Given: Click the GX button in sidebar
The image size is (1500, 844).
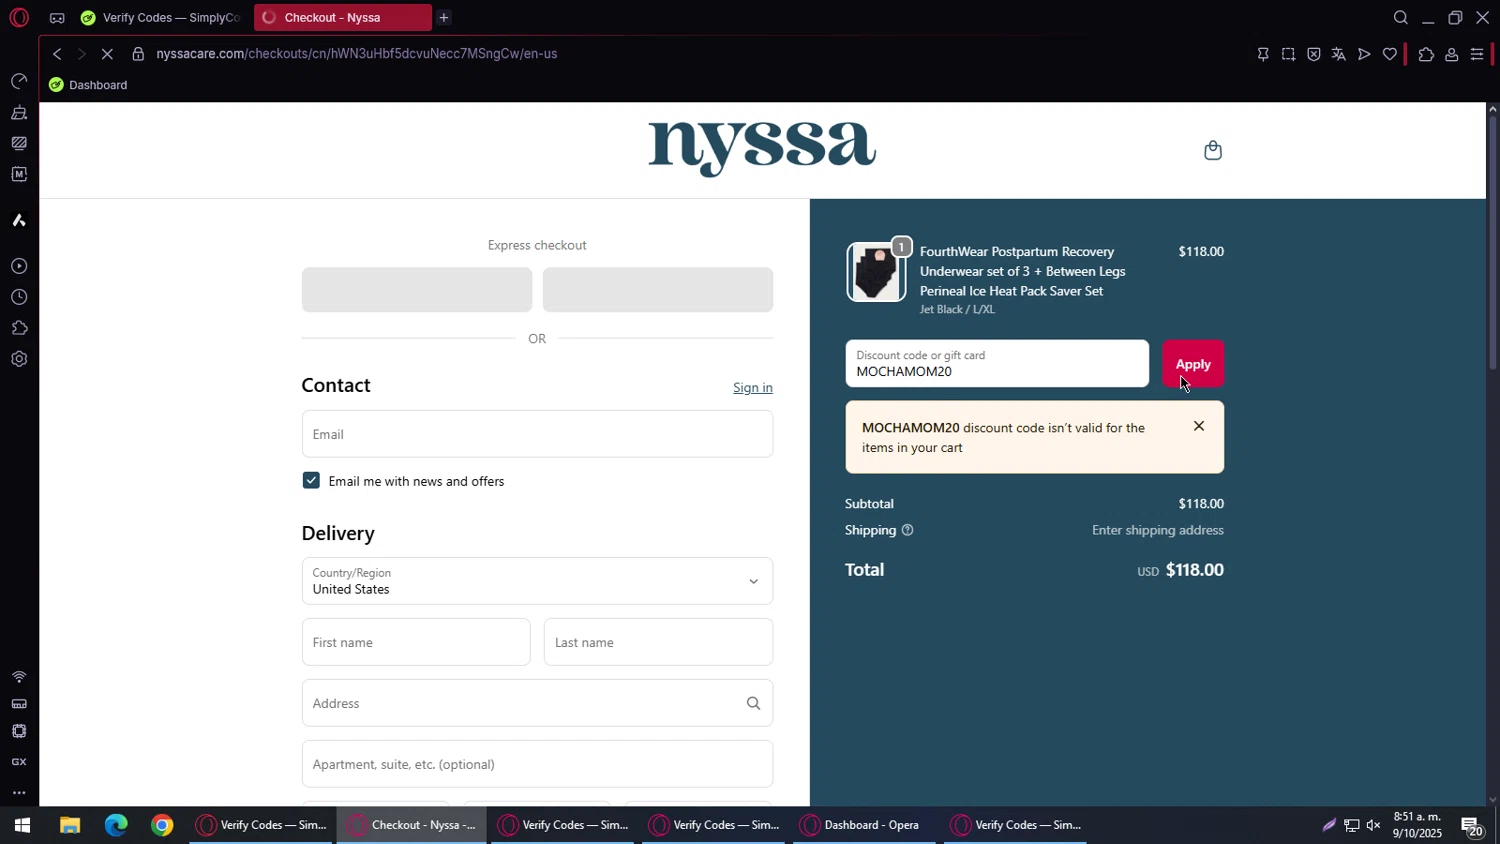Looking at the screenshot, I should pos(19,762).
